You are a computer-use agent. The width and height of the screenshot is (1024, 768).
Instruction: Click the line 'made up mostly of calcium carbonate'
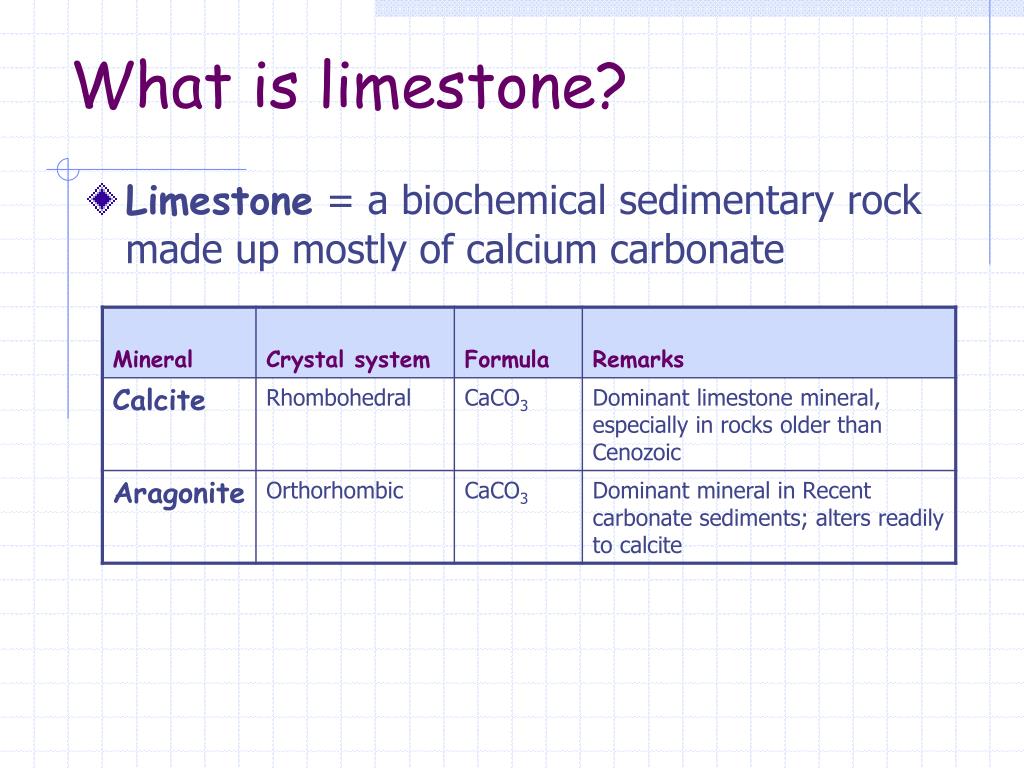(455, 251)
